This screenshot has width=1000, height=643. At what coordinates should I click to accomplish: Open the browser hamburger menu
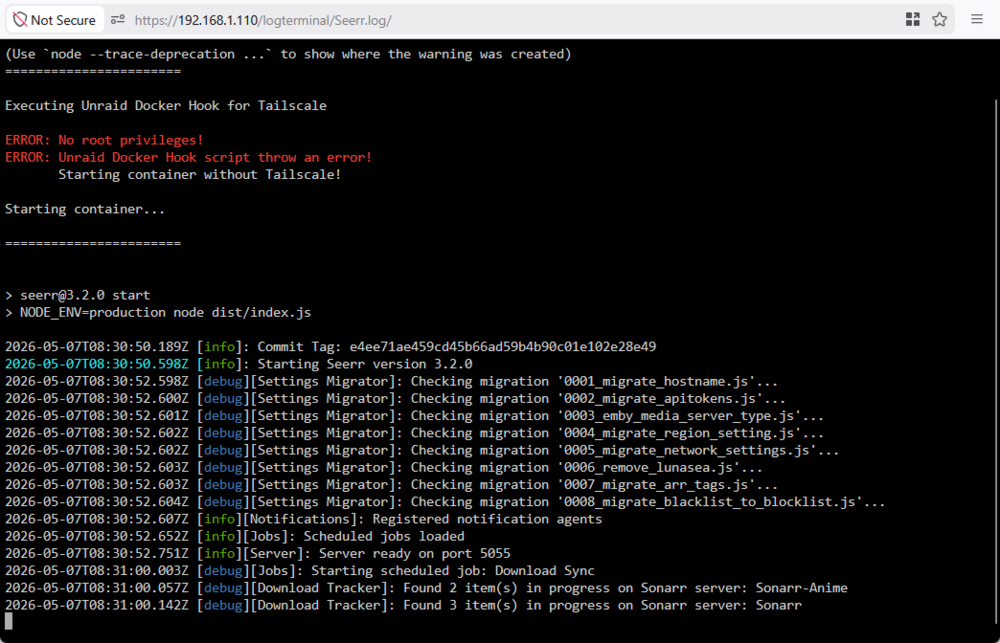(x=977, y=19)
